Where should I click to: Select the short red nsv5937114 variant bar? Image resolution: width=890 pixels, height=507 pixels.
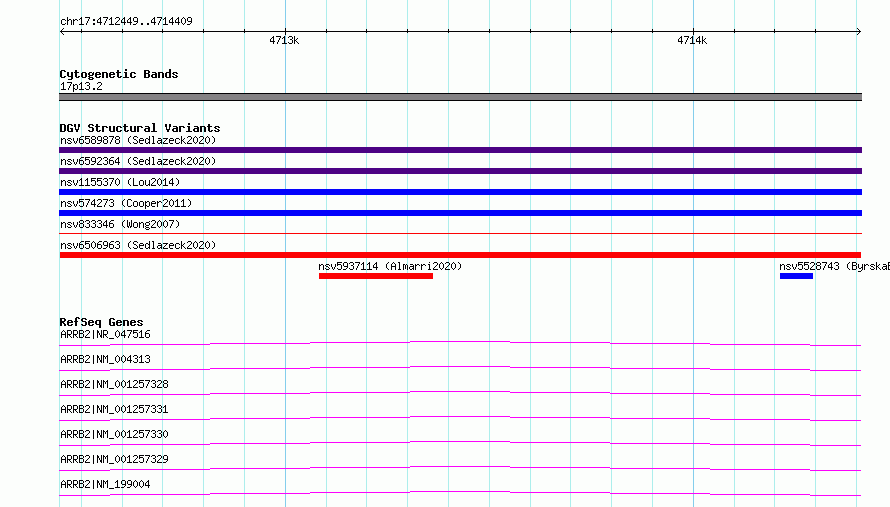point(376,276)
